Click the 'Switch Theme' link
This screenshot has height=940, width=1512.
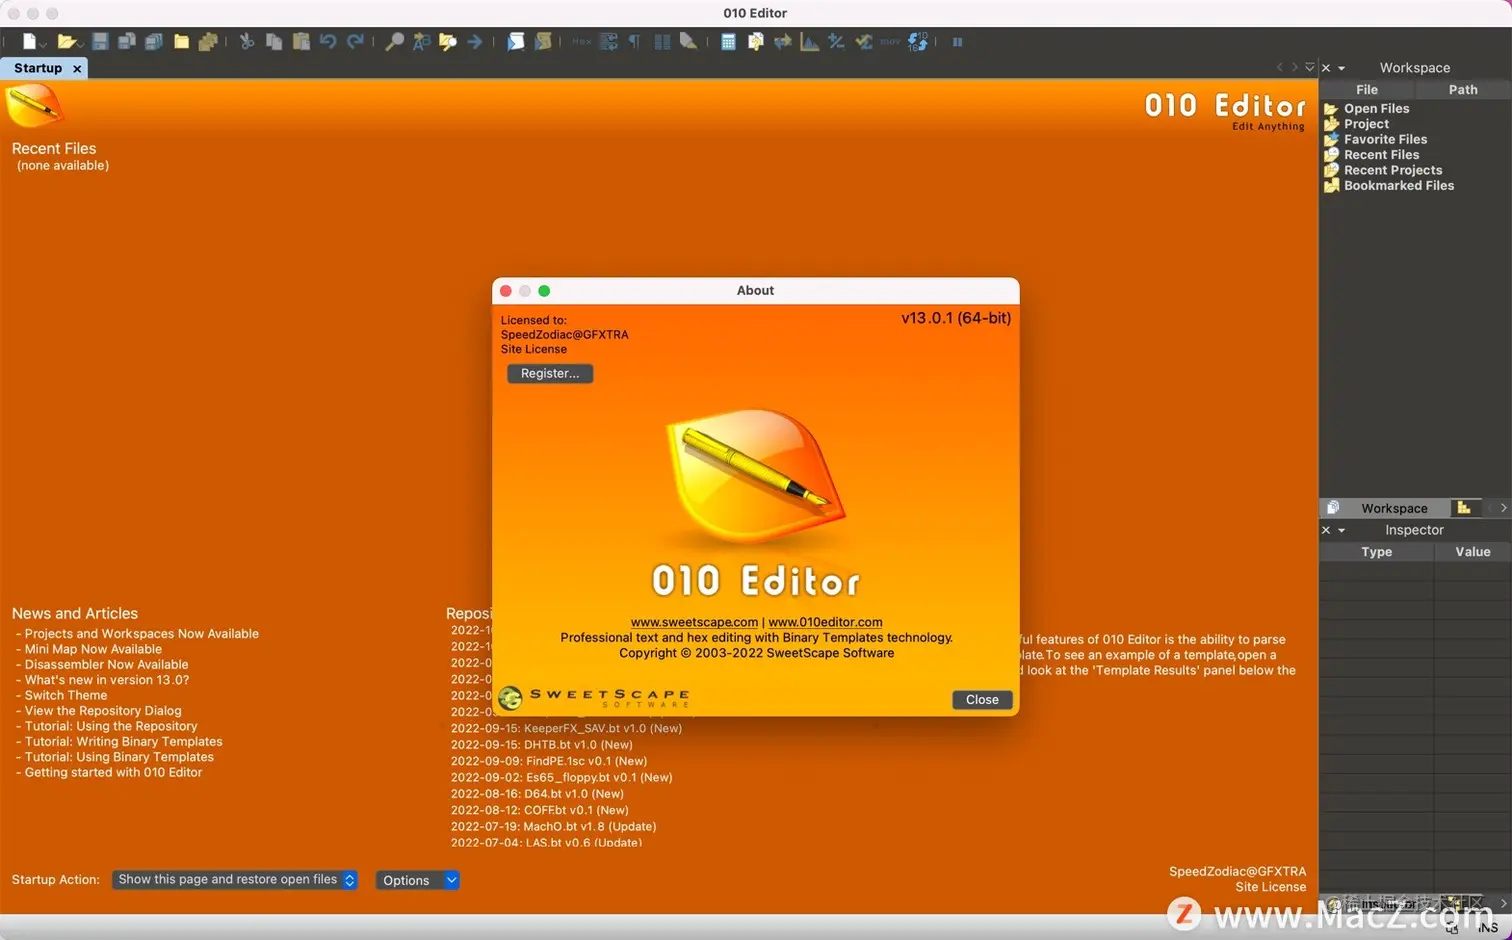click(x=65, y=695)
